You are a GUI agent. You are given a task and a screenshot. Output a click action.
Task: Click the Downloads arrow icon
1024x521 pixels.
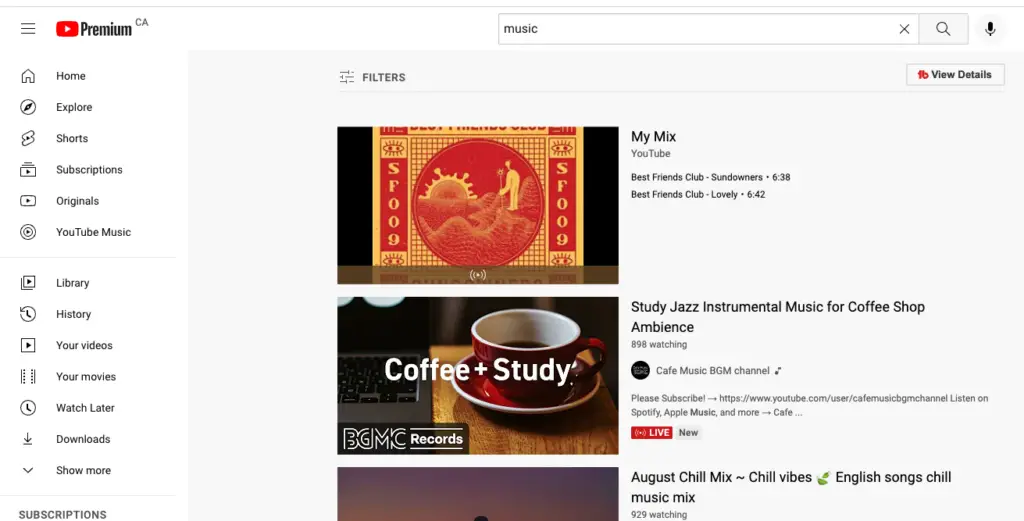tap(28, 439)
